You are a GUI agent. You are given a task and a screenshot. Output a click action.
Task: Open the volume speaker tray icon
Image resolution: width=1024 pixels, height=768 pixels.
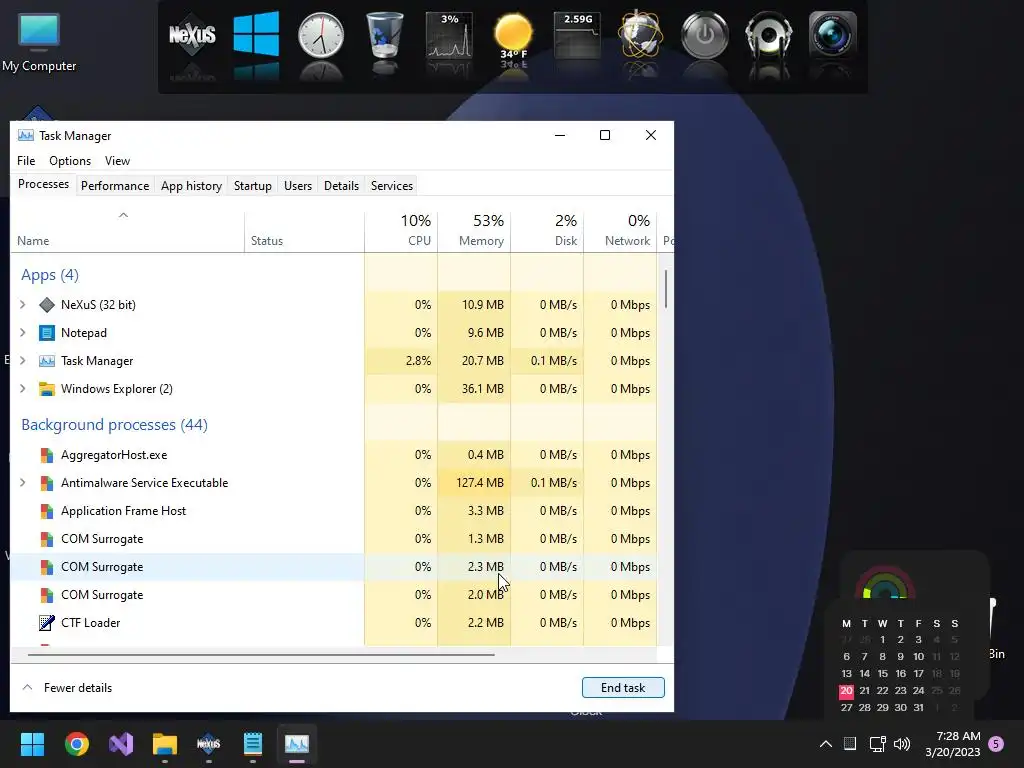tap(902, 743)
